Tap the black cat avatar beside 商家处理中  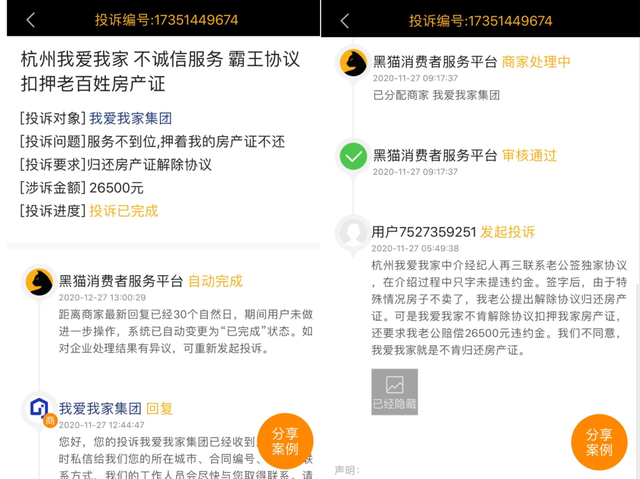[353, 62]
